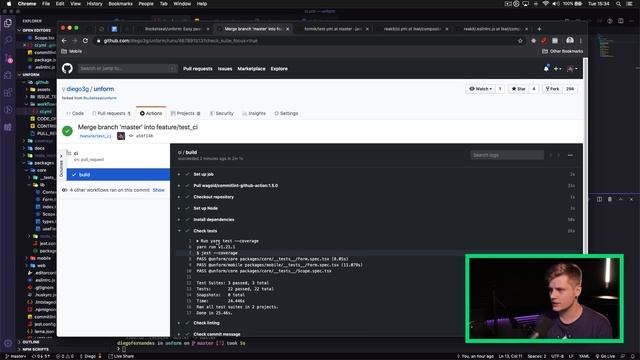Switch to the reakit eslintrc.js Chrome tab
The width and height of the screenshot is (640, 360).
tap(492, 29)
